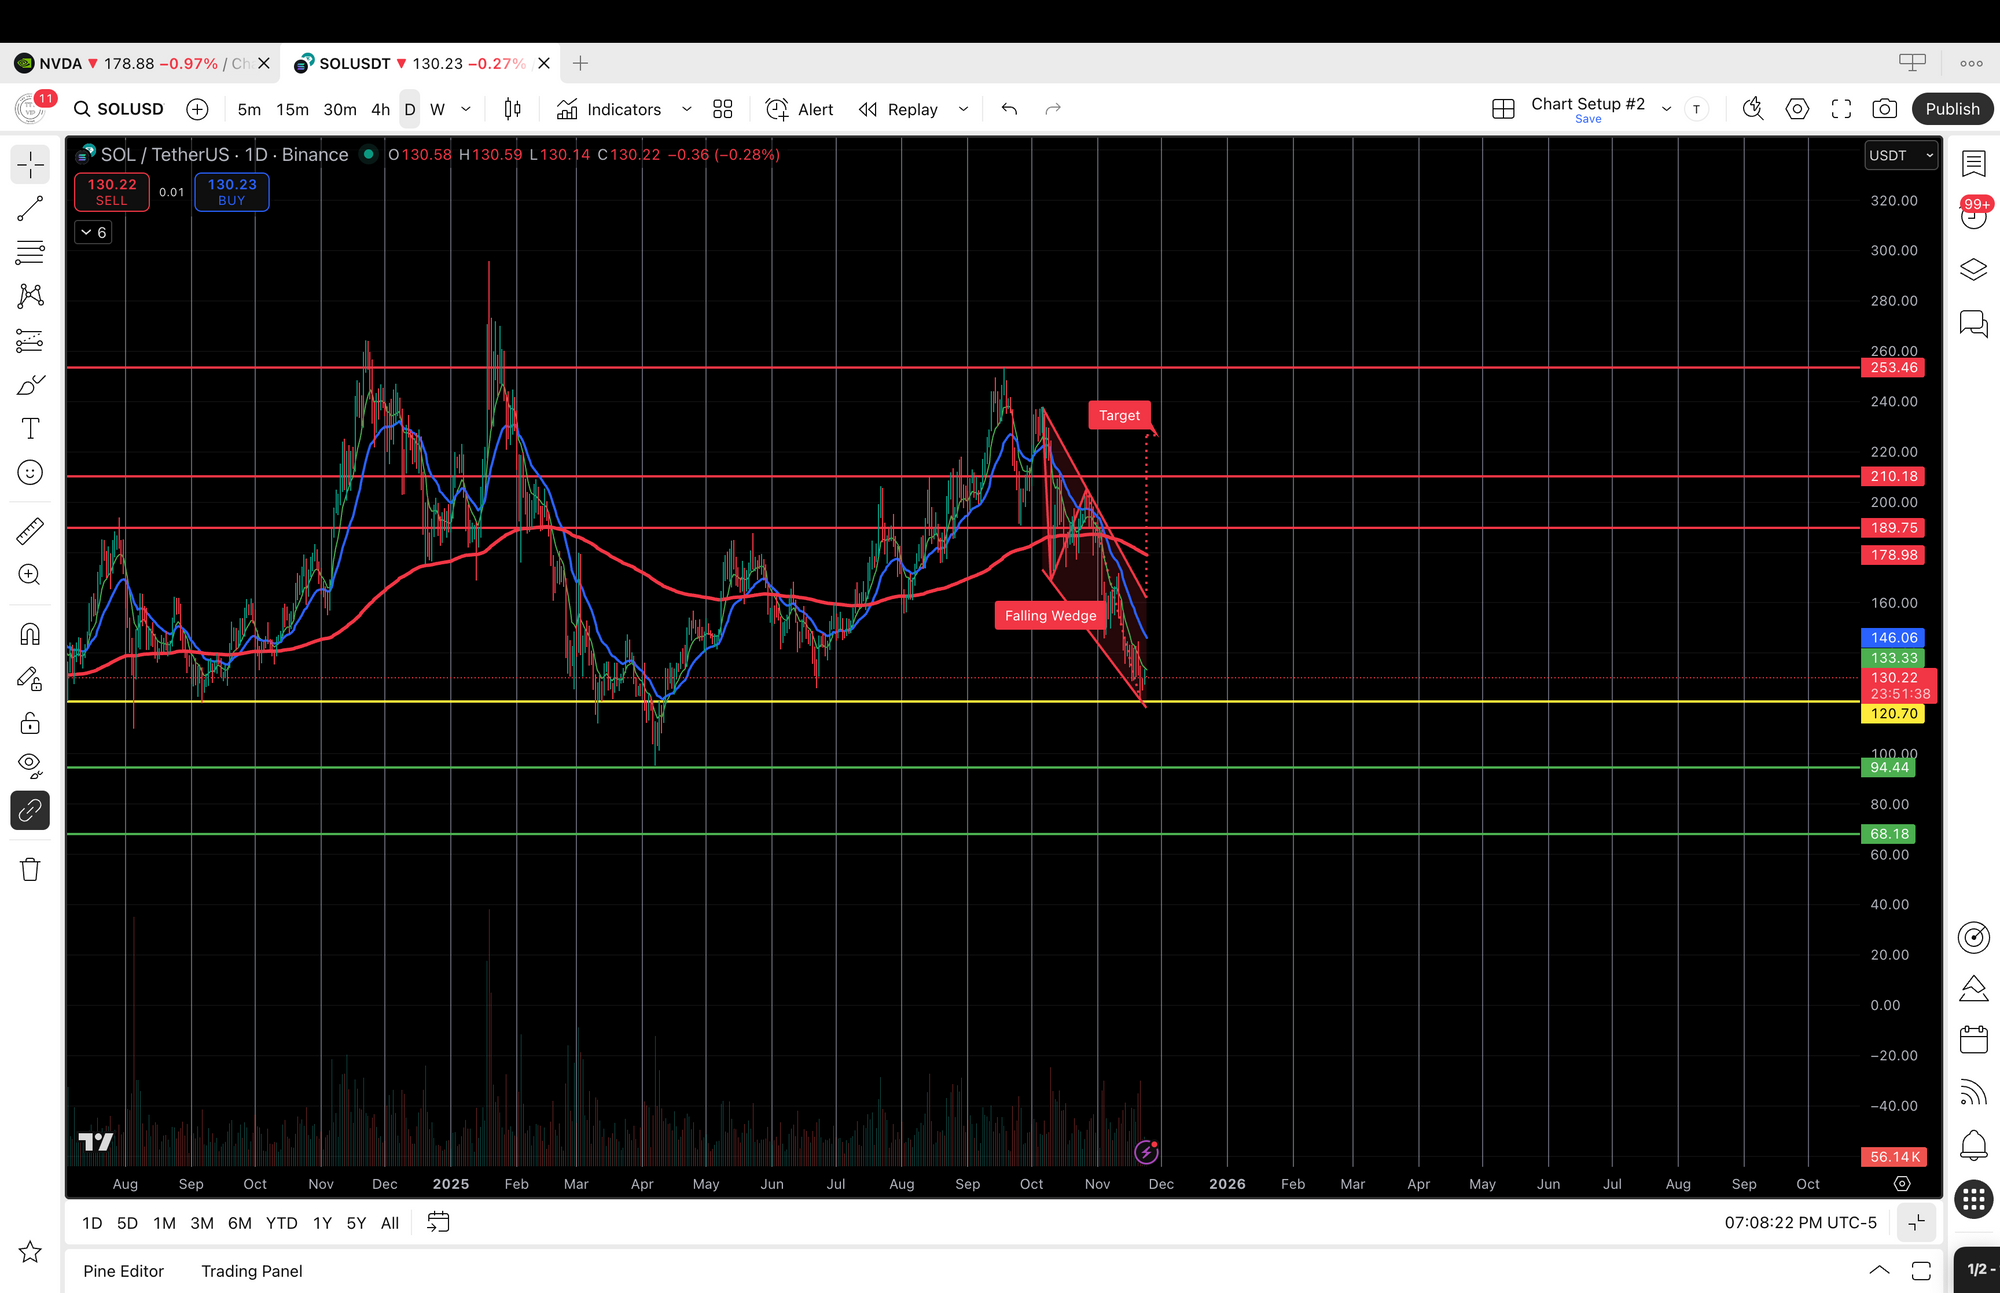Click the trash remove drawings icon

coord(30,869)
